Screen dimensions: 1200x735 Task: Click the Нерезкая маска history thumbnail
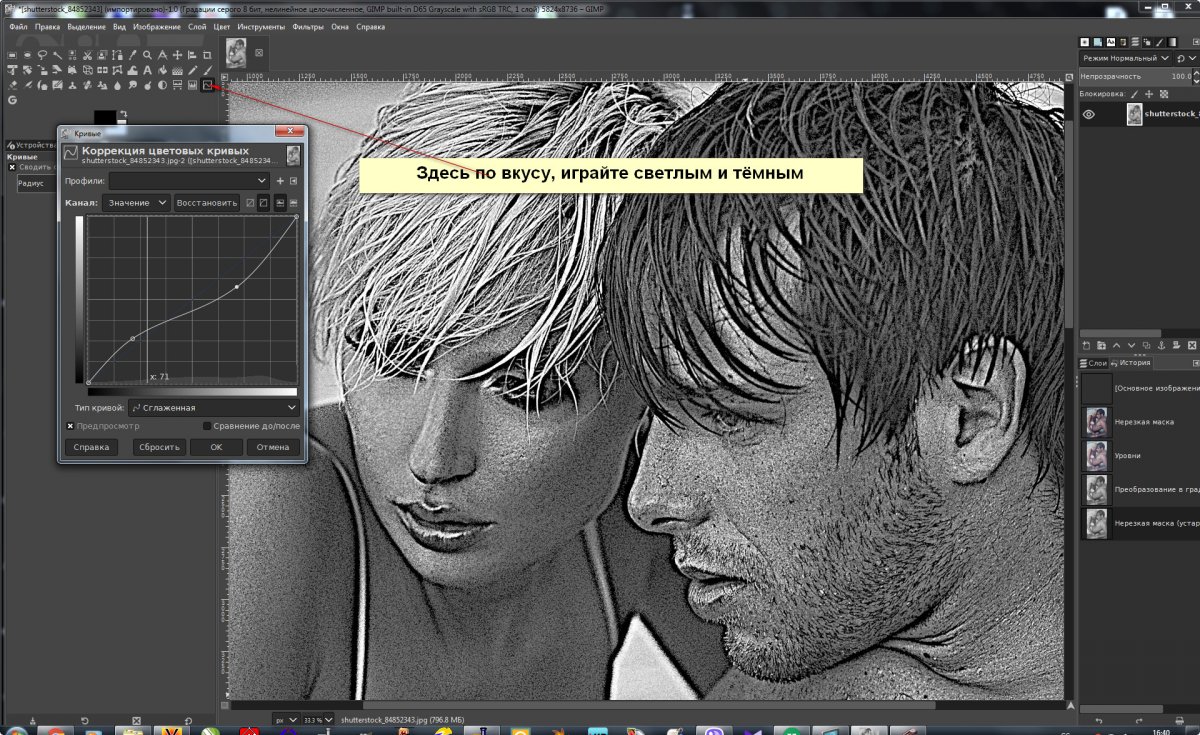pos(1097,422)
